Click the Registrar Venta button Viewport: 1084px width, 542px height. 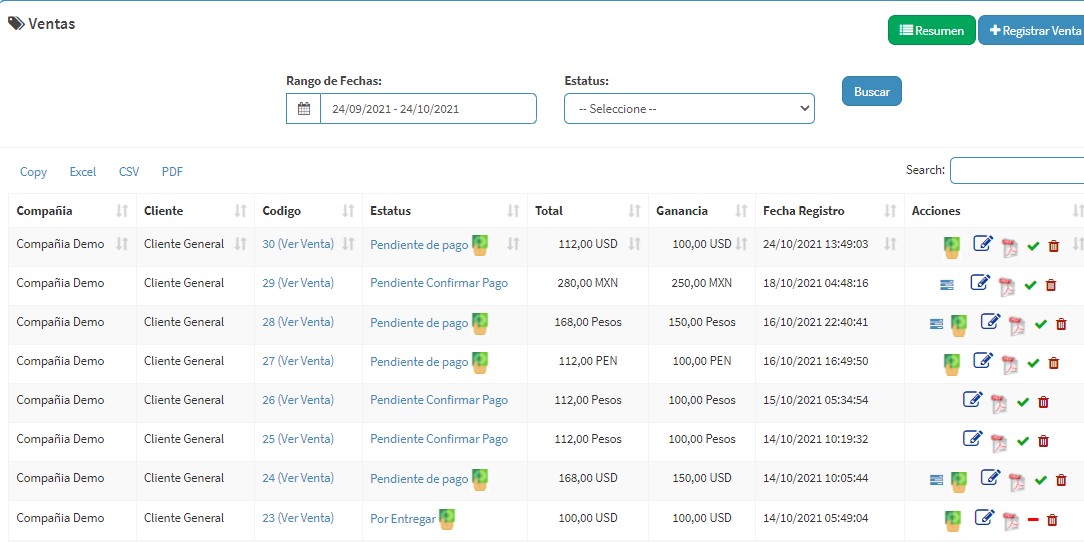1033,30
